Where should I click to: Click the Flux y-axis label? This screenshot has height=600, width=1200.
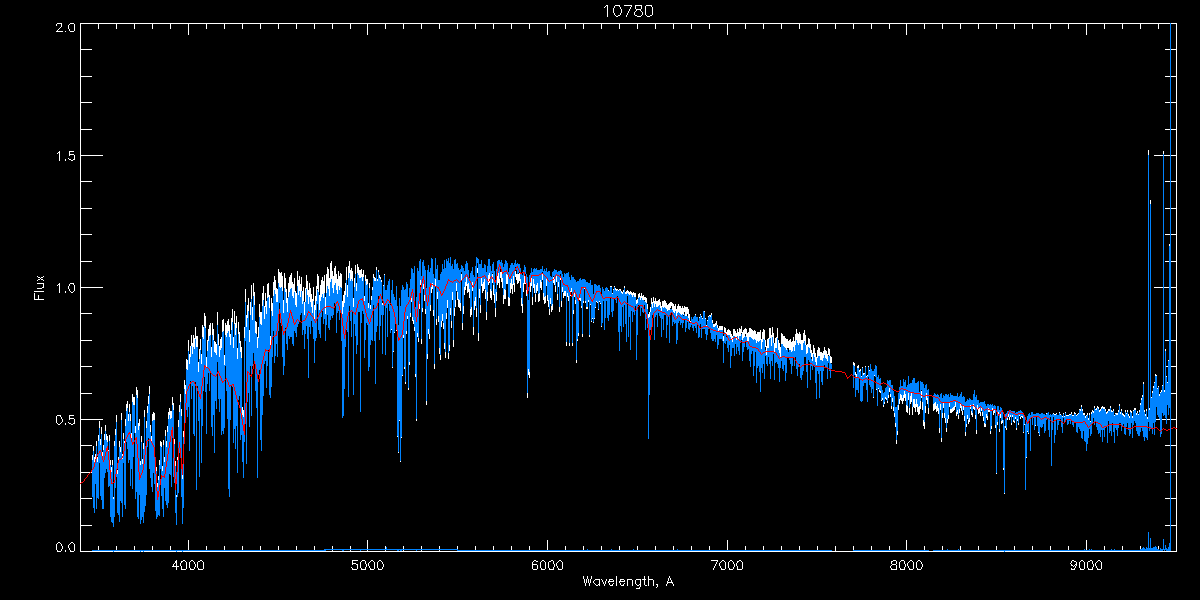coord(40,288)
